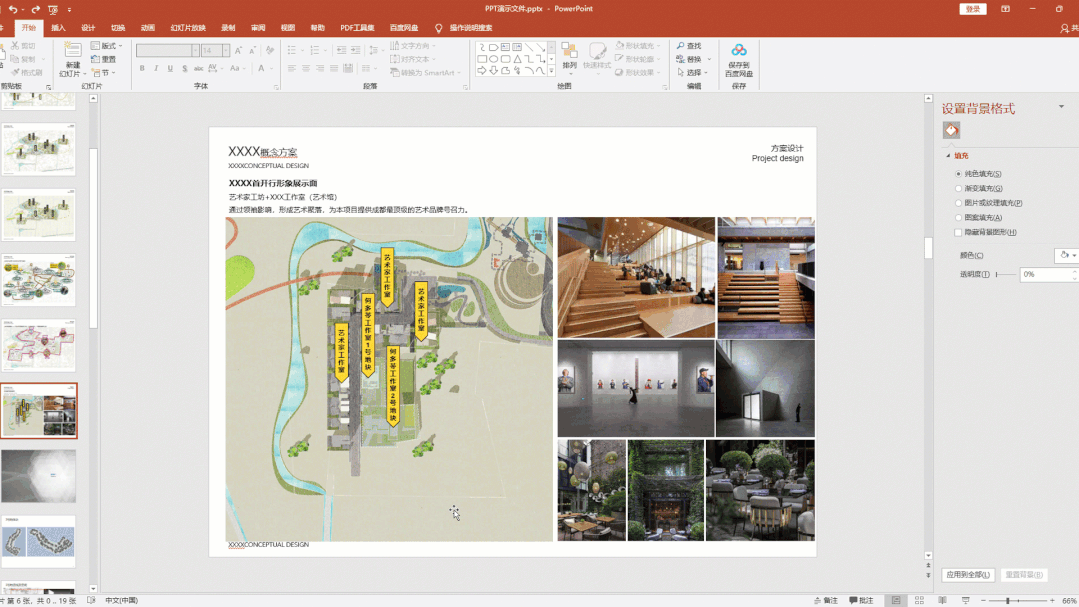Click the 透明度 percentage input field
The image size is (1079, 607).
pyautogui.click(x=1046, y=275)
